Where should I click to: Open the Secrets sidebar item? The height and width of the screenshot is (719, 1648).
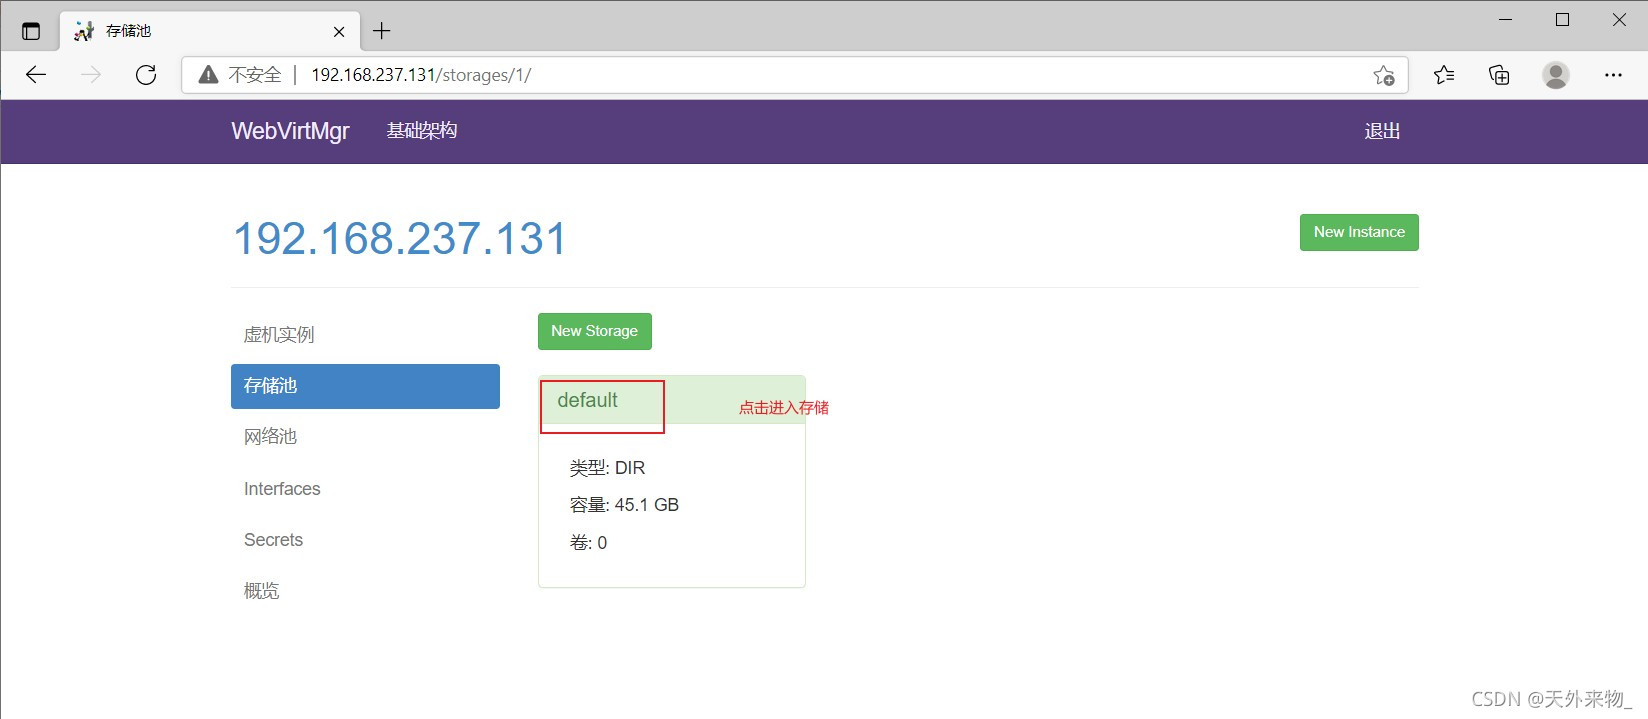365,540
